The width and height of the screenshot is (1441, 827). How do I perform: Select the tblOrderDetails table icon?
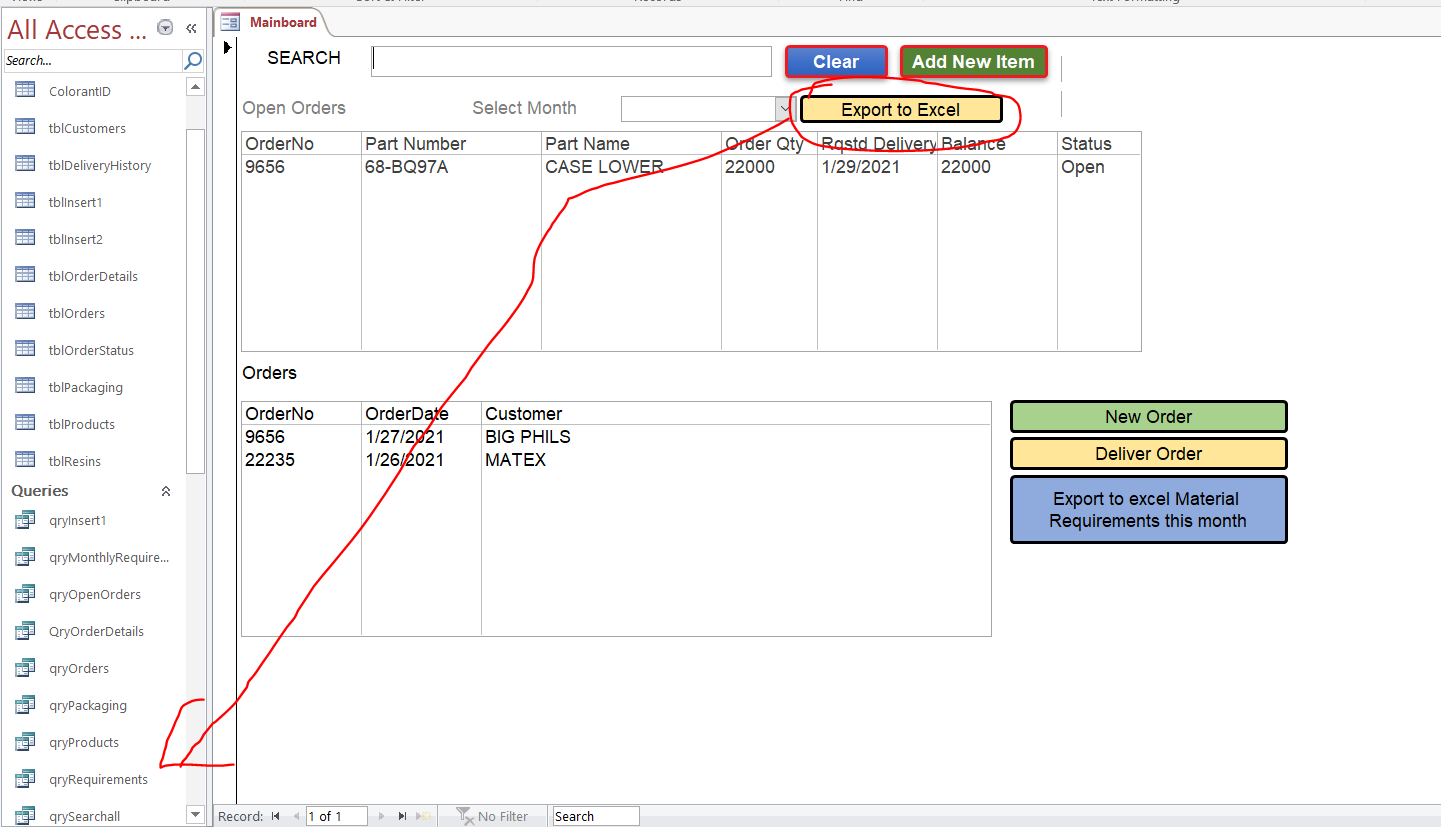26,276
